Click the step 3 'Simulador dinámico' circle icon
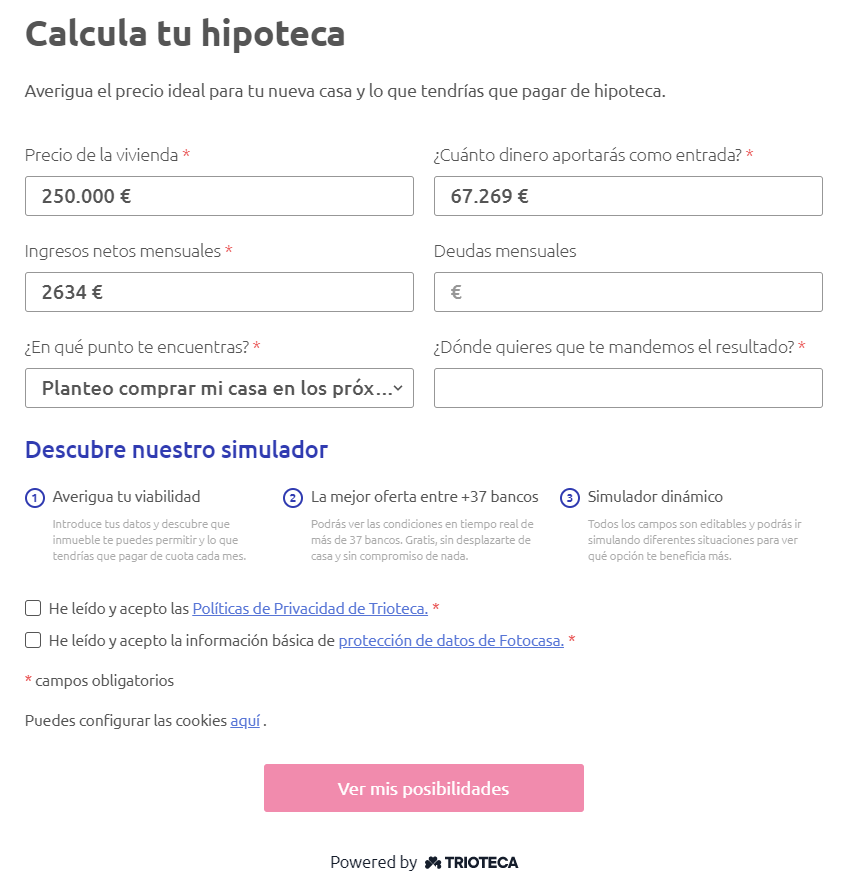This screenshot has width=856, height=893. pos(569,497)
